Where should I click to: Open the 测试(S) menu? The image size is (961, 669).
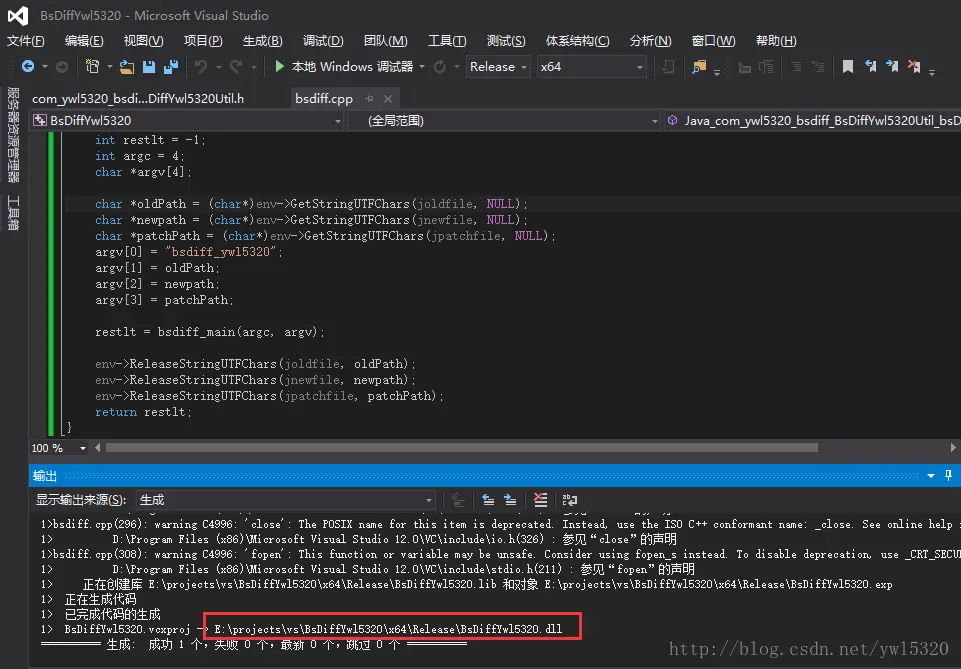pos(506,41)
